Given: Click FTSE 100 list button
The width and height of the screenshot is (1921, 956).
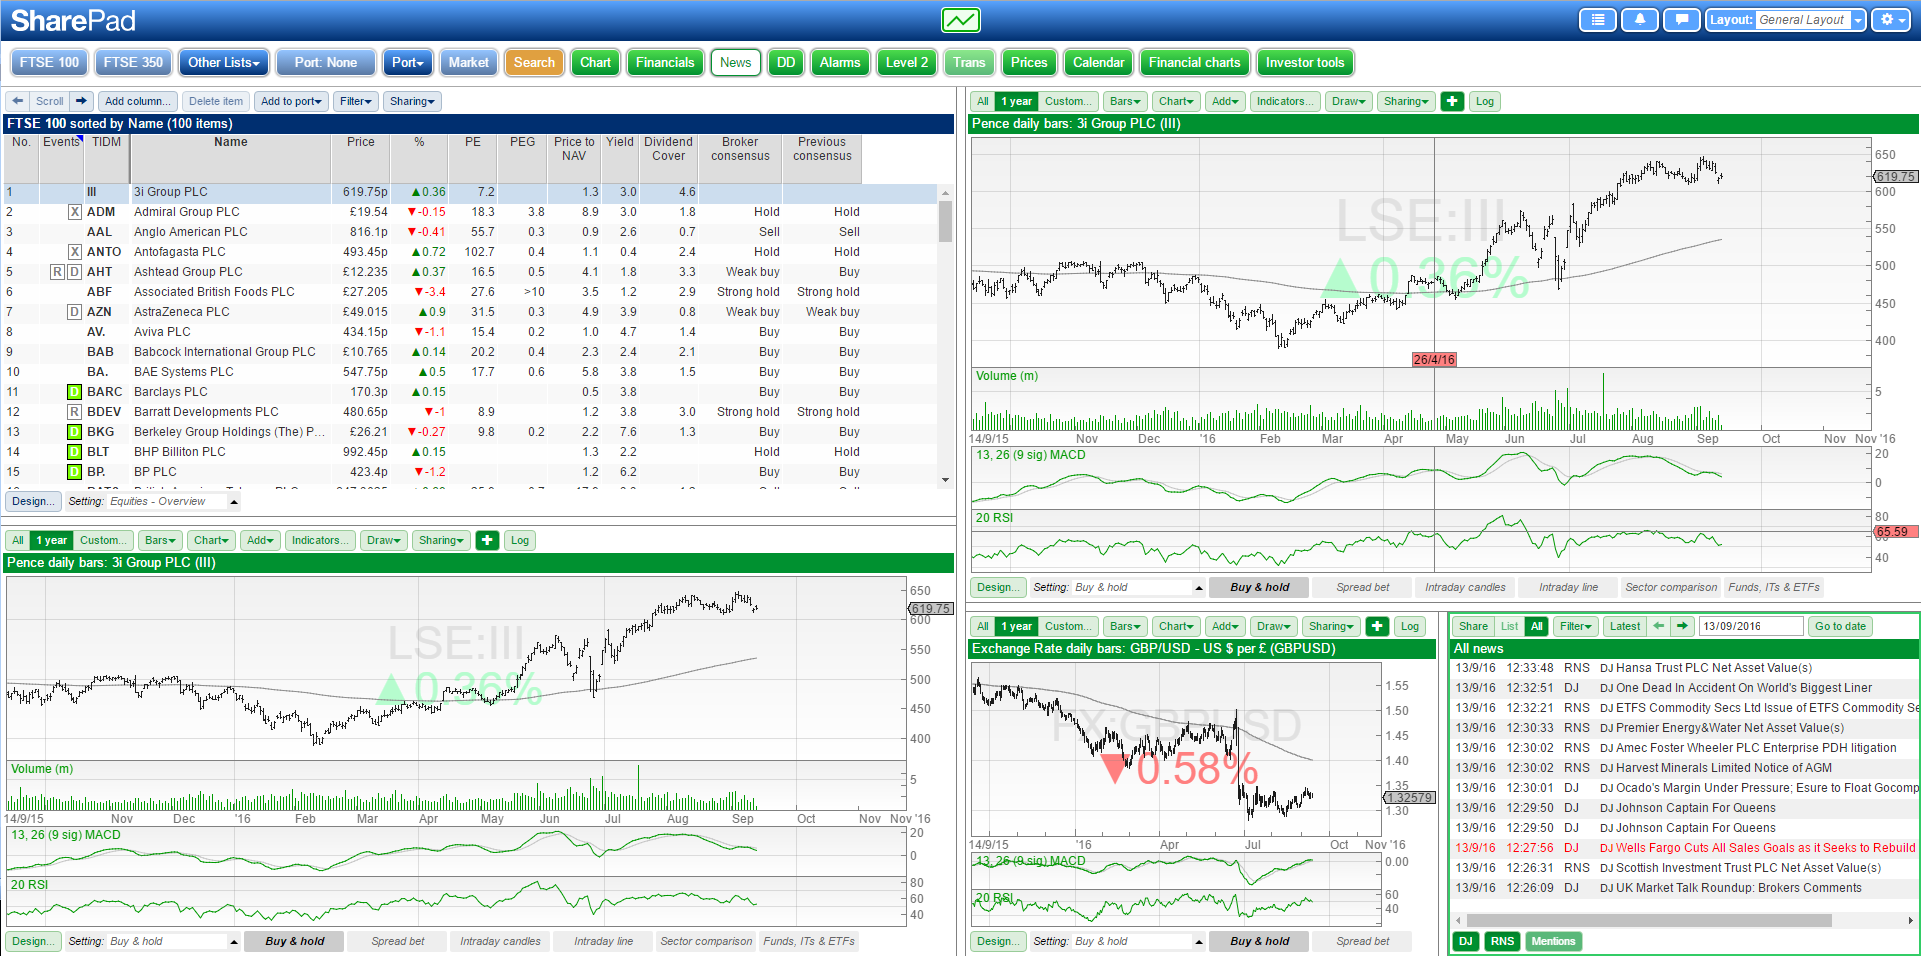Looking at the screenshot, I should coord(49,62).
